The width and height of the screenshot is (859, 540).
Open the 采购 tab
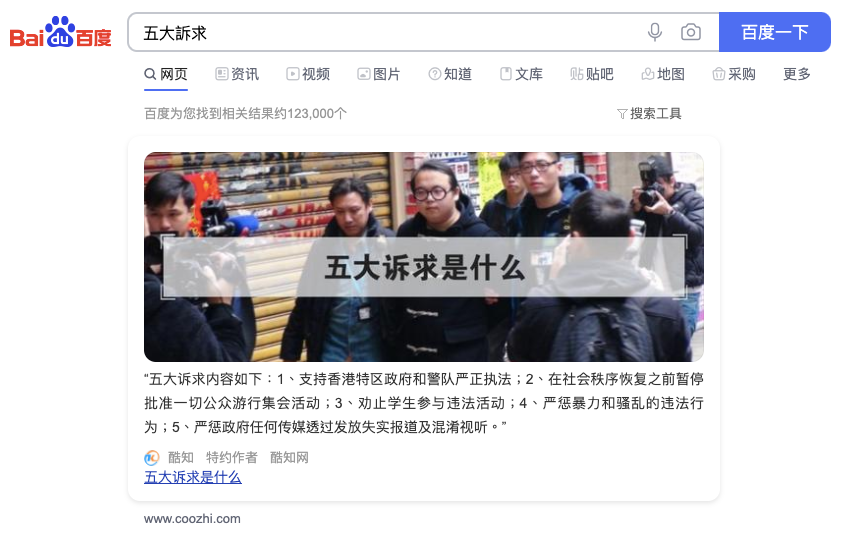734,74
